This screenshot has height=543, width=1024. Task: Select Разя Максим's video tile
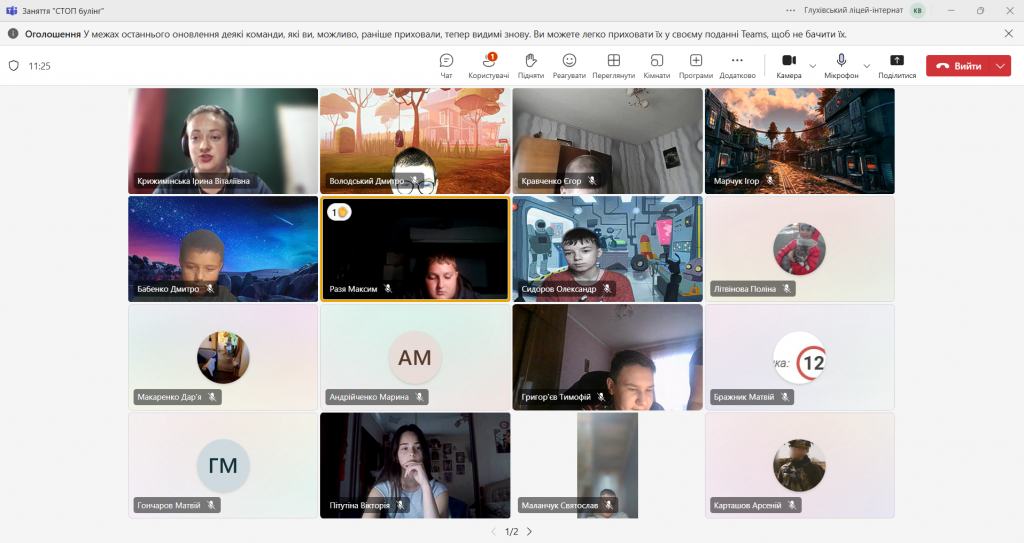point(415,249)
